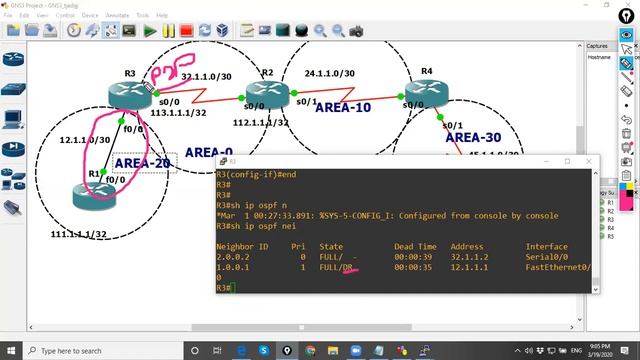Browse routers in device sidebar

pyautogui.click(x=13, y=60)
